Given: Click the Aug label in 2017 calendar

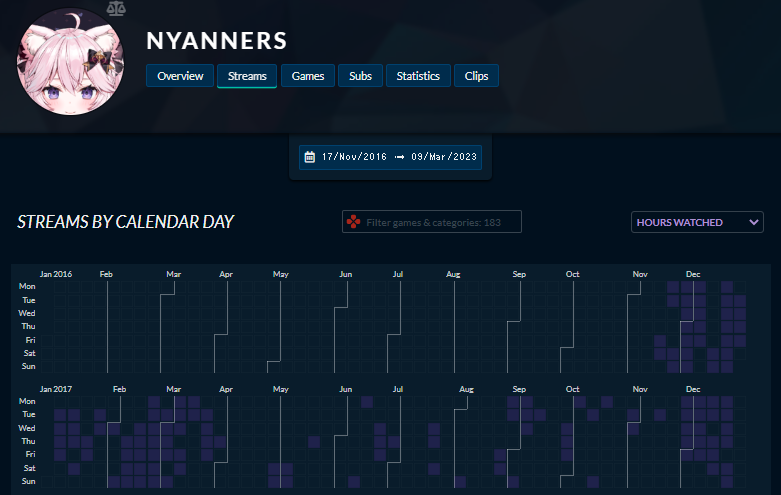Looking at the screenshot, I should click(466, 389).
